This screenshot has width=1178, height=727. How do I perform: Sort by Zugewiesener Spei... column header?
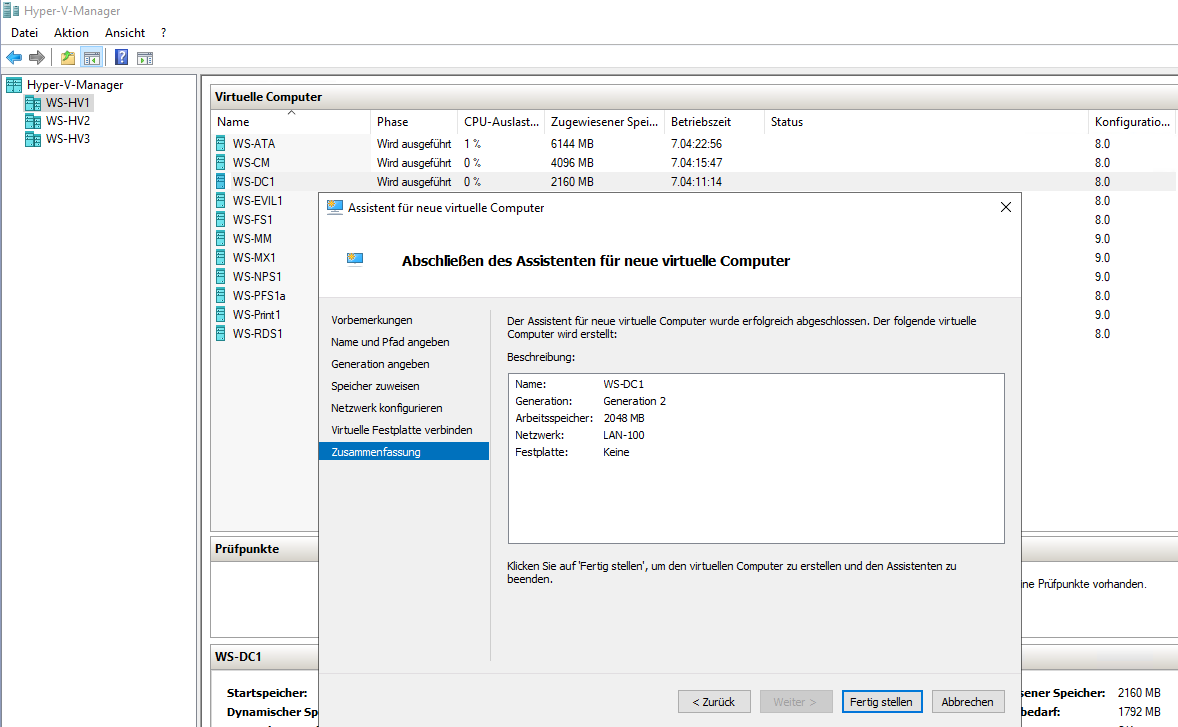tap(605, 122)
